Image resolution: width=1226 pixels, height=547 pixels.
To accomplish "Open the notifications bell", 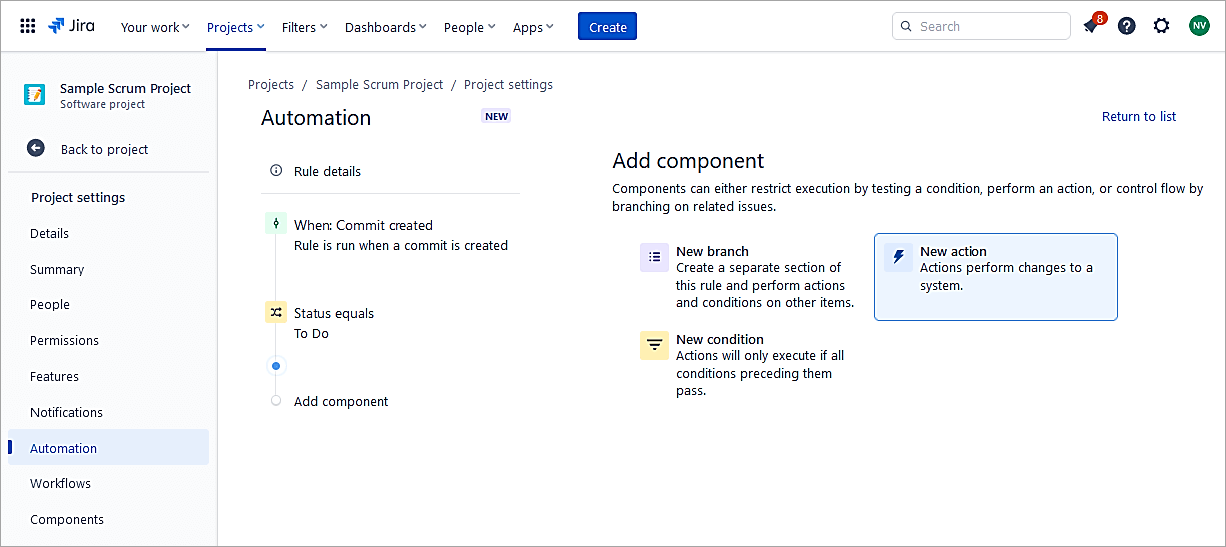I will pyautogui.click(x=1091, y=27).
